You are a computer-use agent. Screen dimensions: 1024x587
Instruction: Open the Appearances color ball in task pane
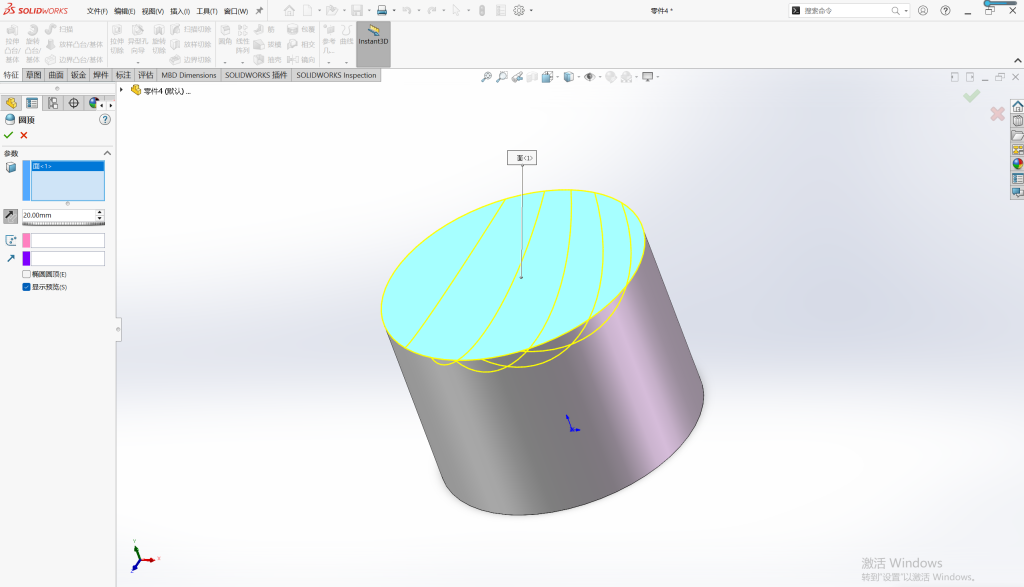click(1017, 164)
